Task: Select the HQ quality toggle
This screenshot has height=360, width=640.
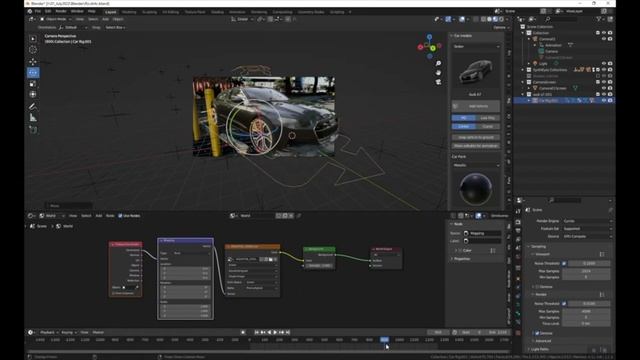Action: coord(463,118)
